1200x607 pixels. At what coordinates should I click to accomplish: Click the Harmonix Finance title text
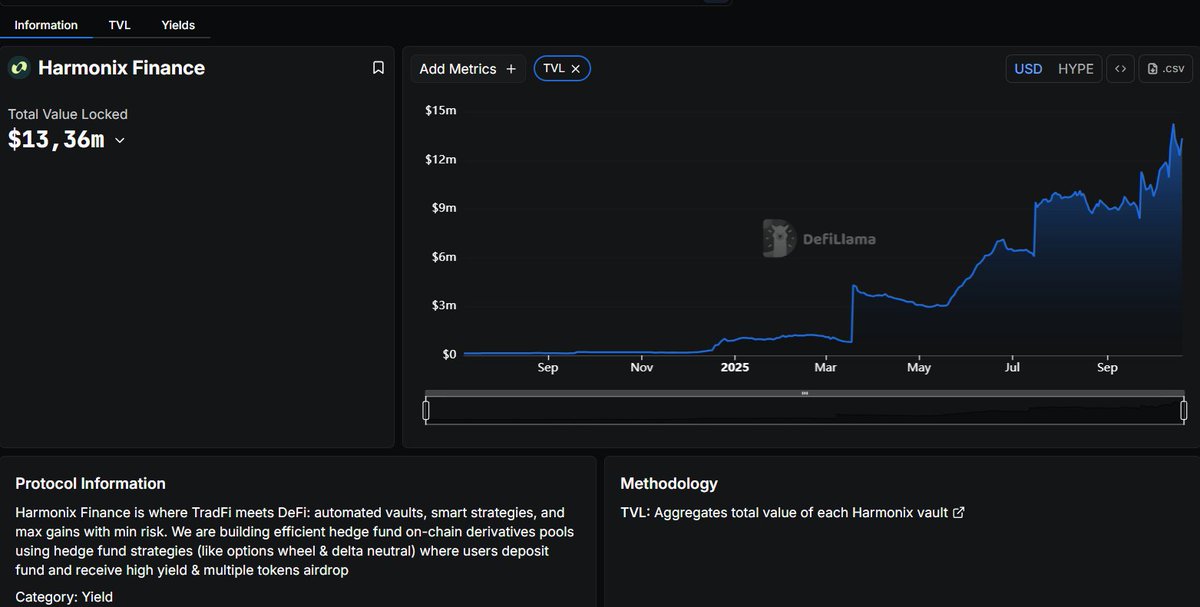121,68
